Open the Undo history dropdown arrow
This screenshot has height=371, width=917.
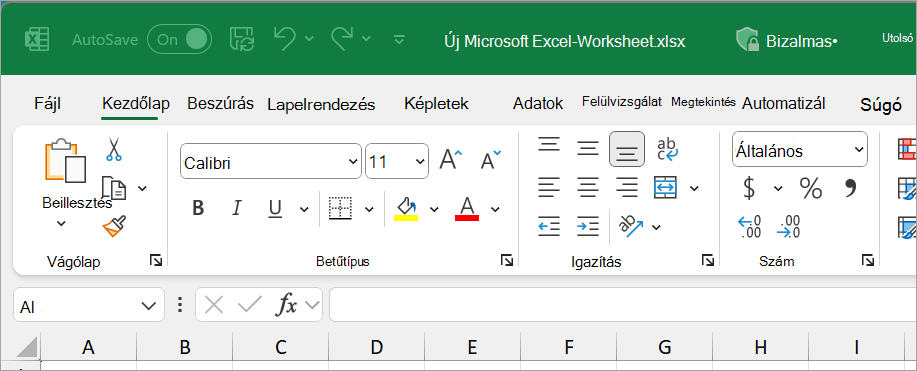309,39
